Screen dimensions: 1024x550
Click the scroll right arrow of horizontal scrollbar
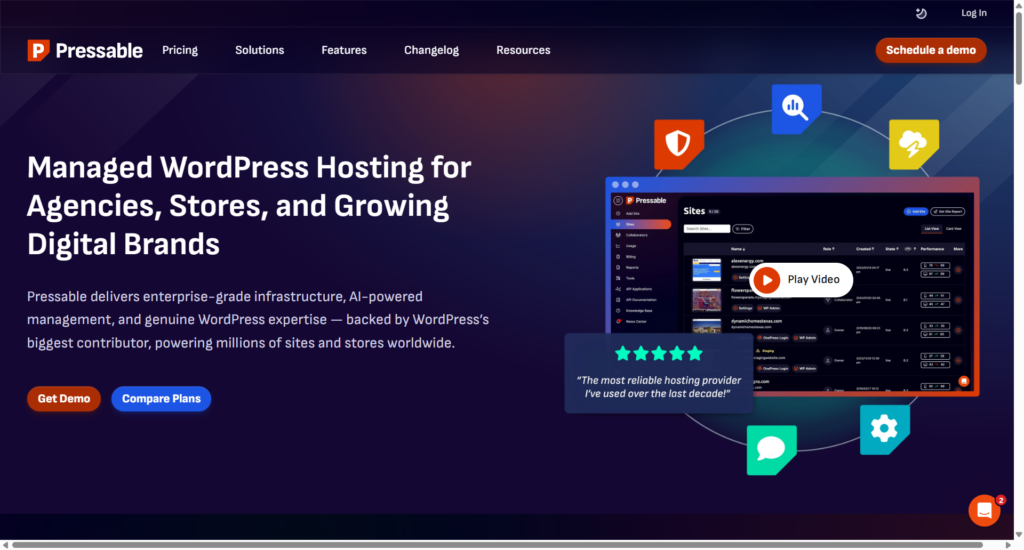pyautogui.click(x=1008, y=545)
